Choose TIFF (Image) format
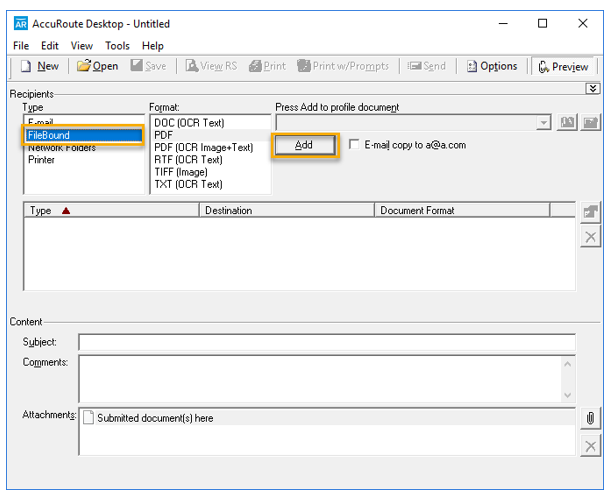This screenshot has width=613, height=497. (210, 172)
